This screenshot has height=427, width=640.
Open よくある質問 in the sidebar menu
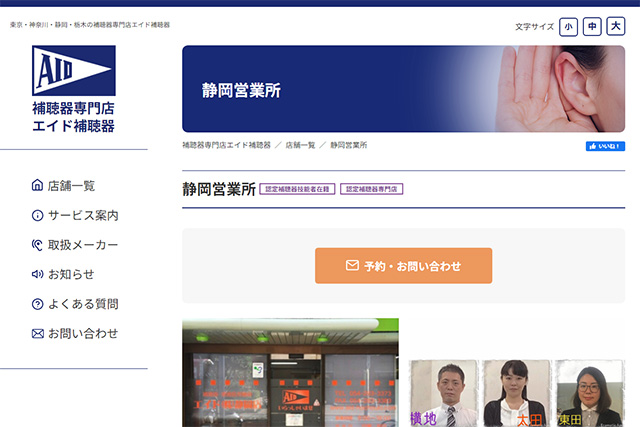(83, 304)
